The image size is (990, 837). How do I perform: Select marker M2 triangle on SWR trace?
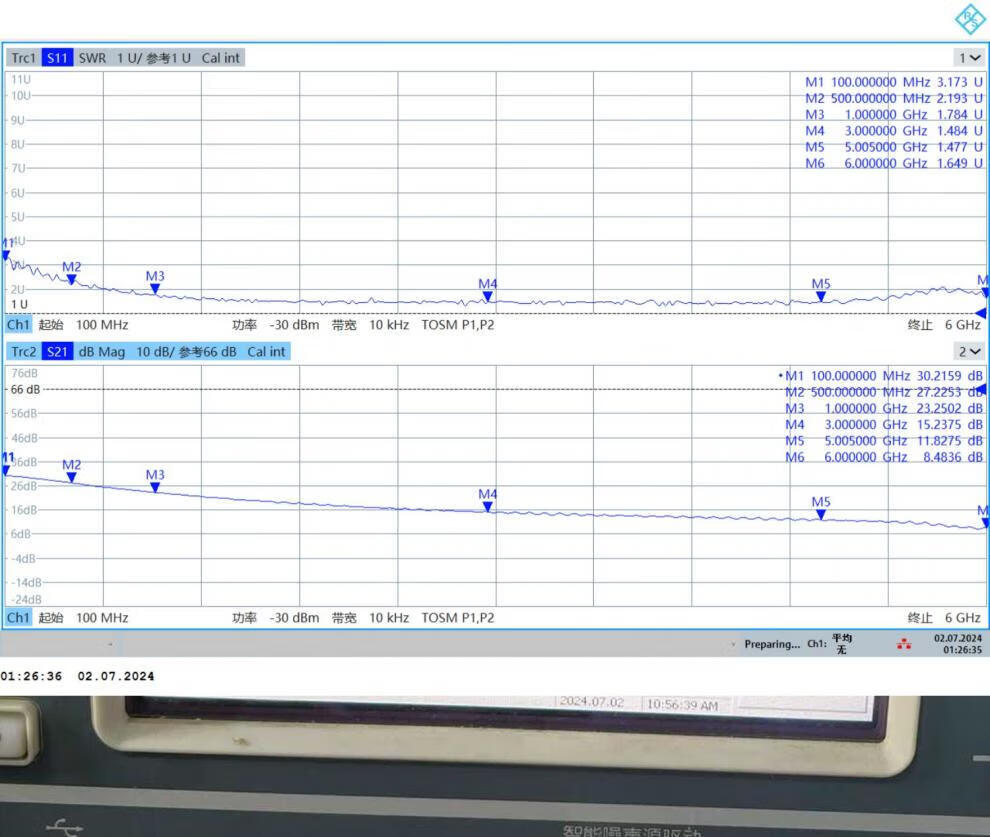[71, 279]
